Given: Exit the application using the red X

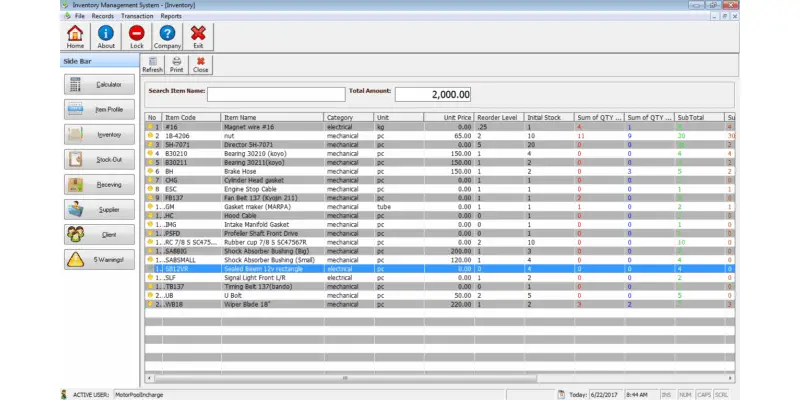Looking at the screenshot, I should tap(198, 37).
